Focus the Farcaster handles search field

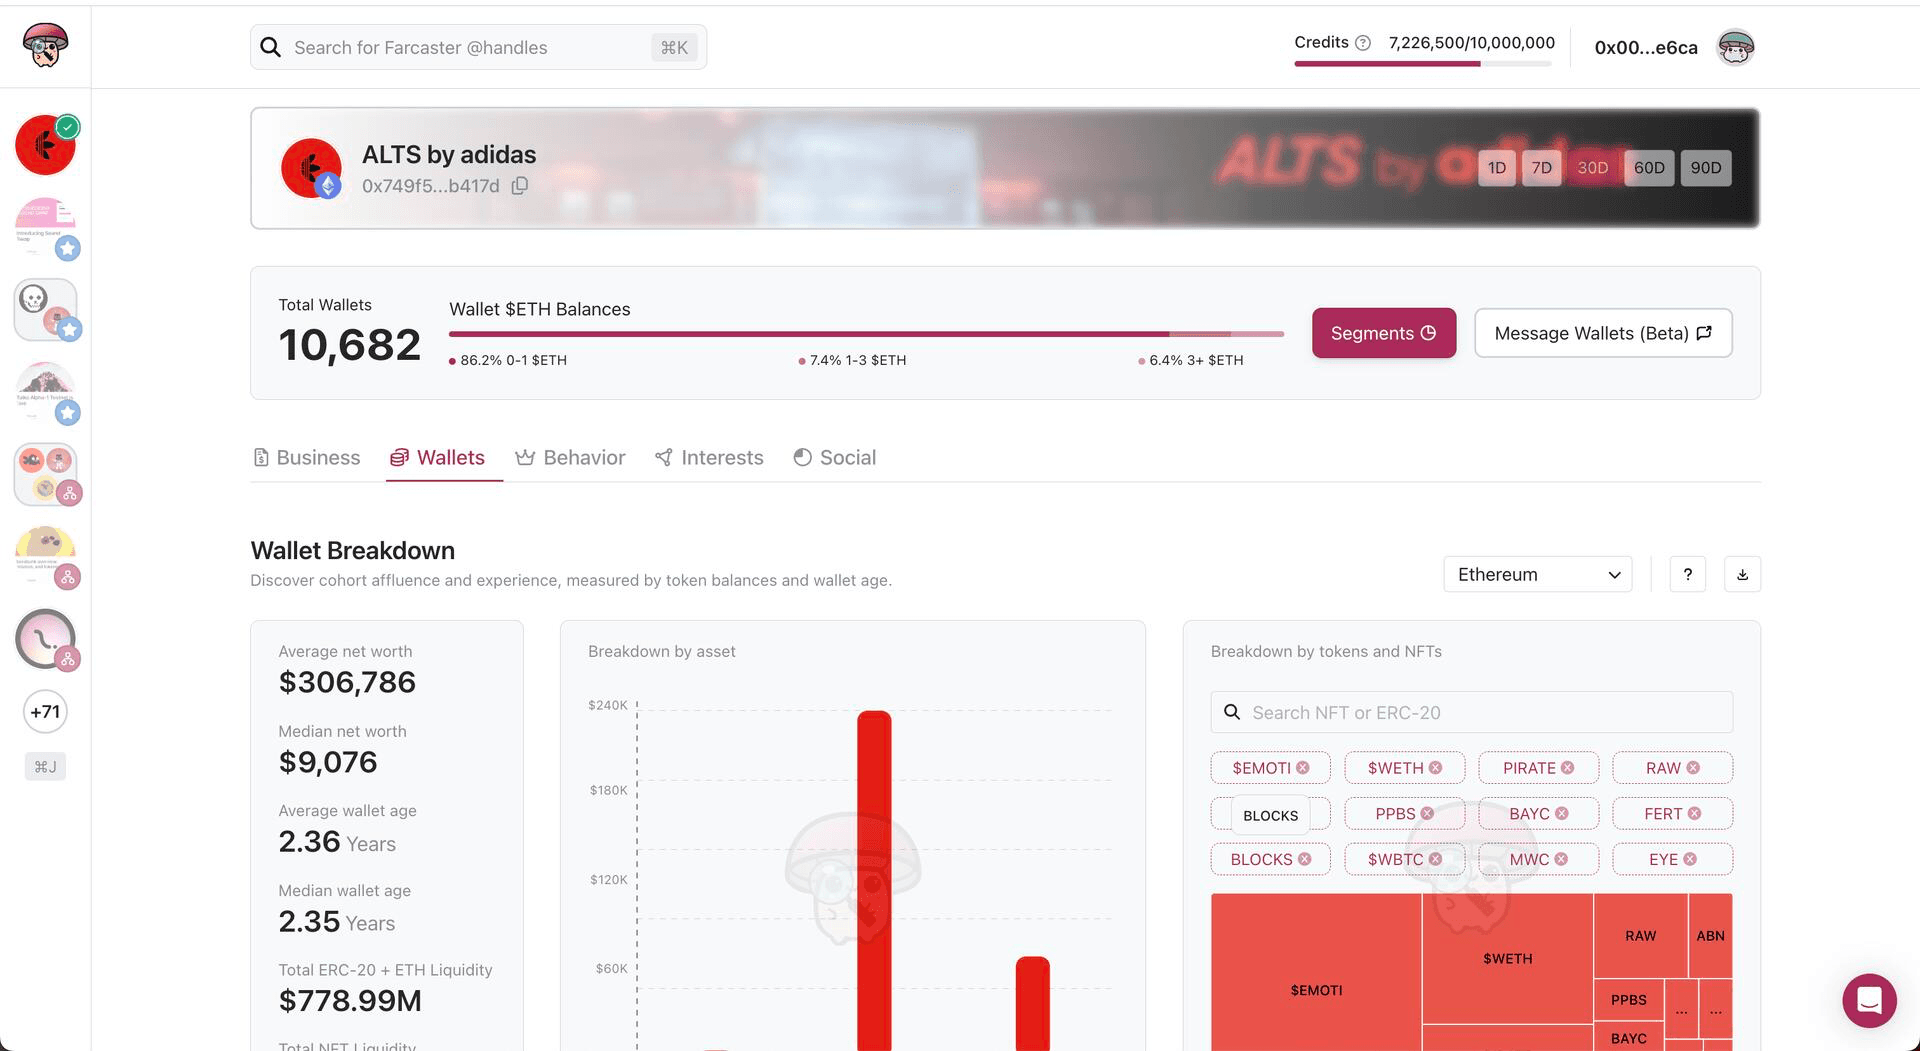point(478,47)
